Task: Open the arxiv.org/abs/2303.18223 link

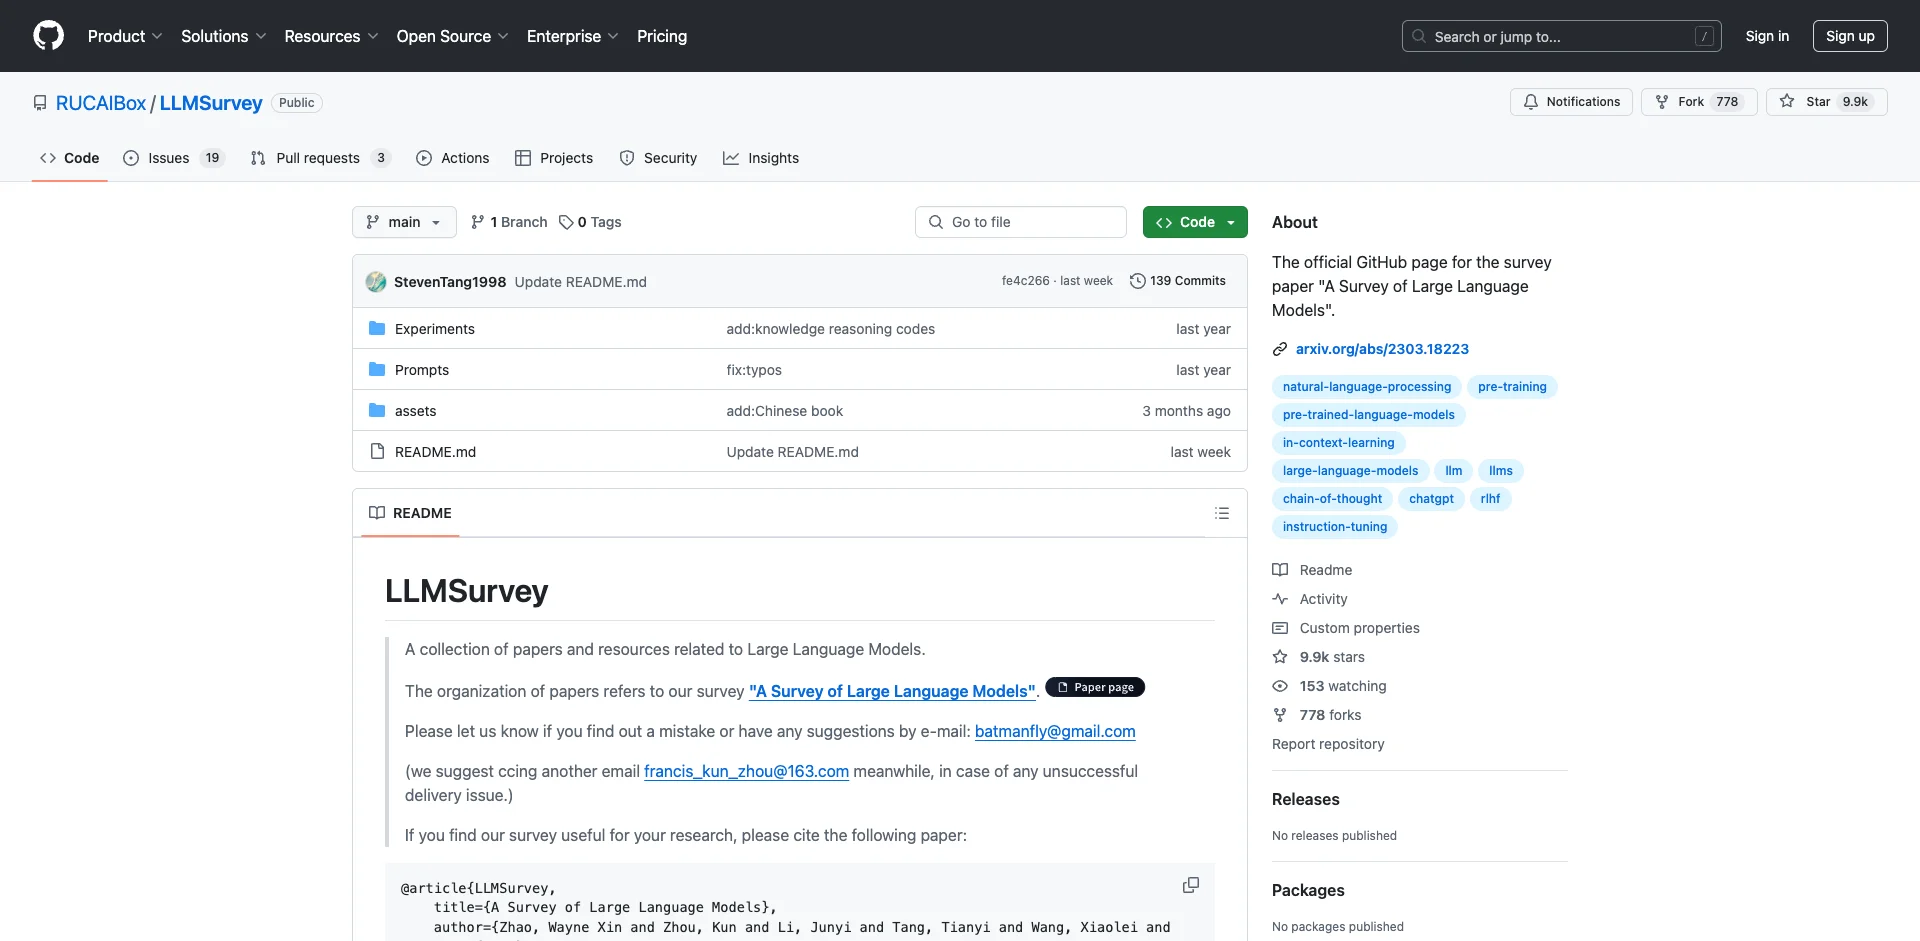Action: point(1382,349)
